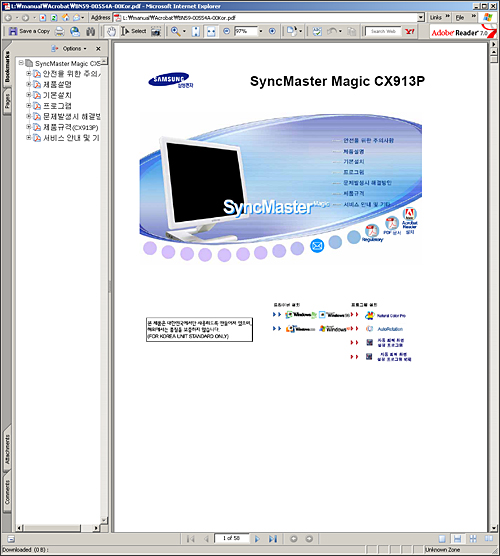500x556 pixels.
Task: Click the 안전을 위한 주의사항 link on page
Action: (x=368, y=140)
